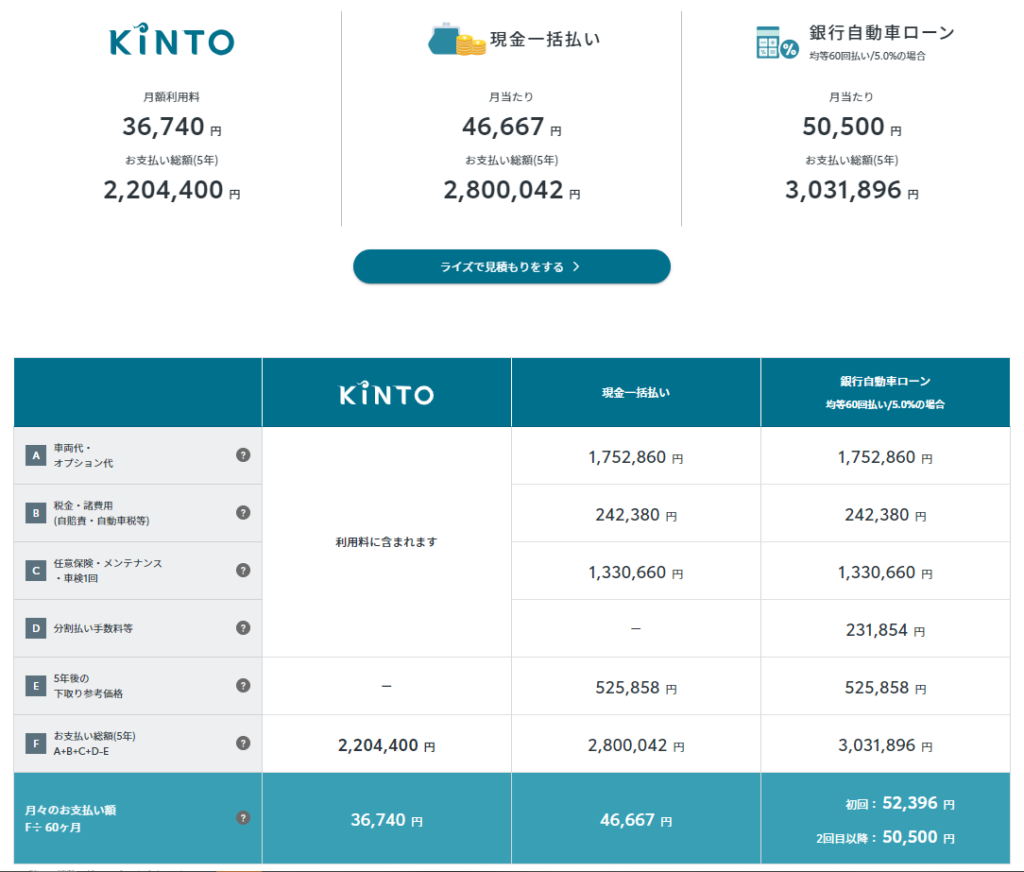1024x872 pixels.
Task: Show help for お支払い総額(5年) table row
Action: [x=243, y=743]
